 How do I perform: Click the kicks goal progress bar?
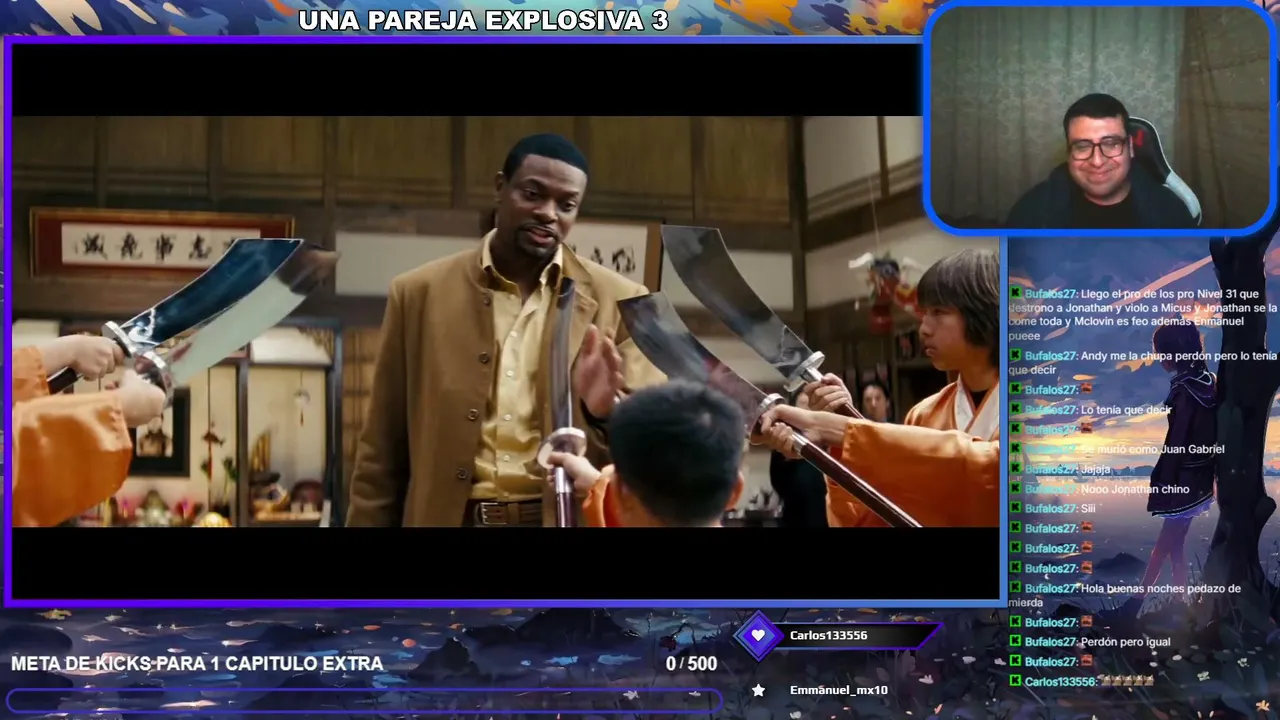(364, 700)
